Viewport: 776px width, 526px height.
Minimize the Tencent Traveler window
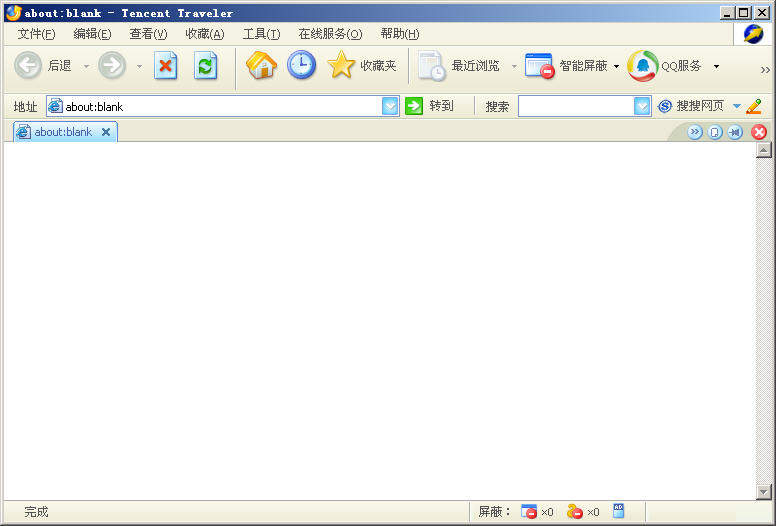(x=727, y=13)
